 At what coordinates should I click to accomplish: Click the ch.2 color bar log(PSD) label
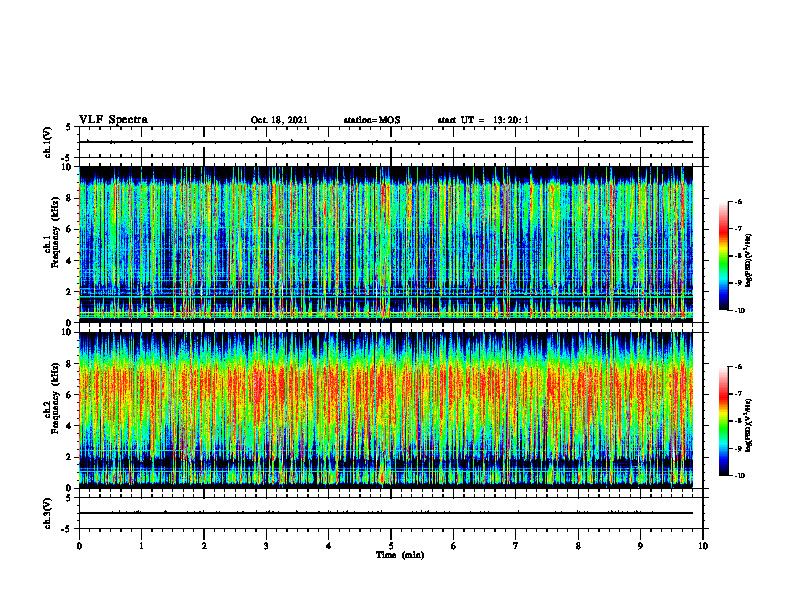coord(749,424)
